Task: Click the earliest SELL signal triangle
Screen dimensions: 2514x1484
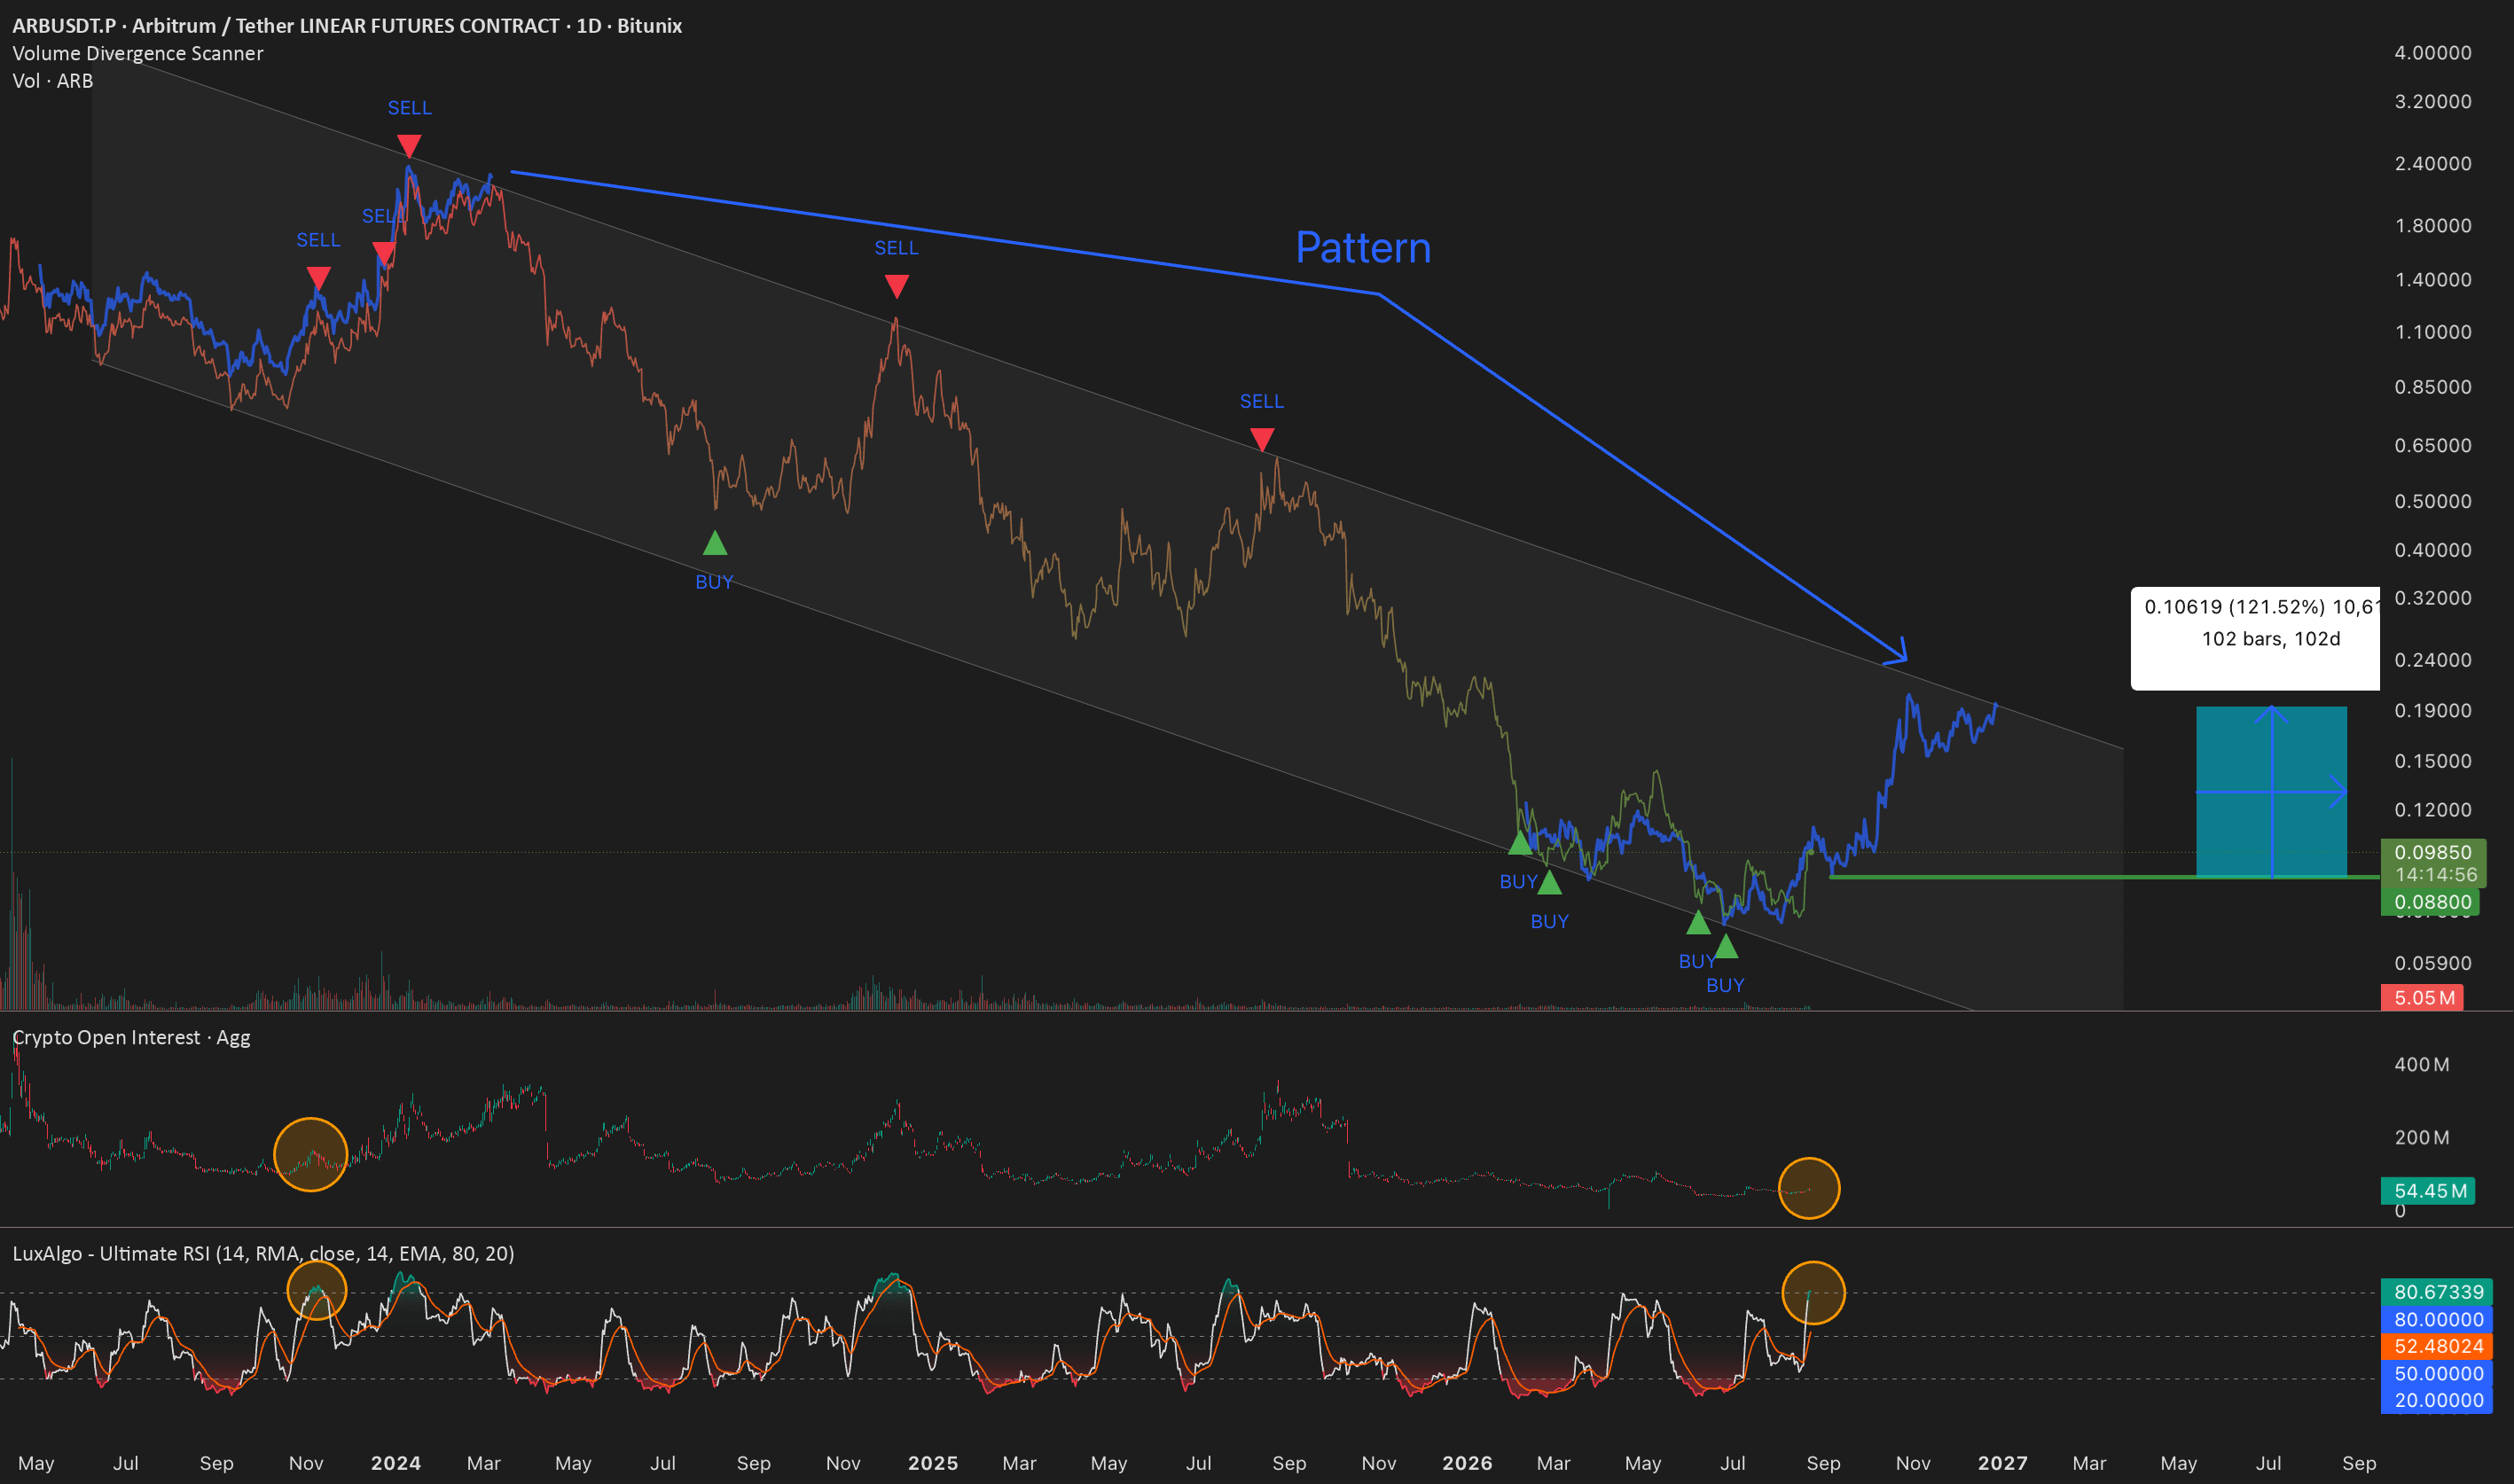Action: 318,278
